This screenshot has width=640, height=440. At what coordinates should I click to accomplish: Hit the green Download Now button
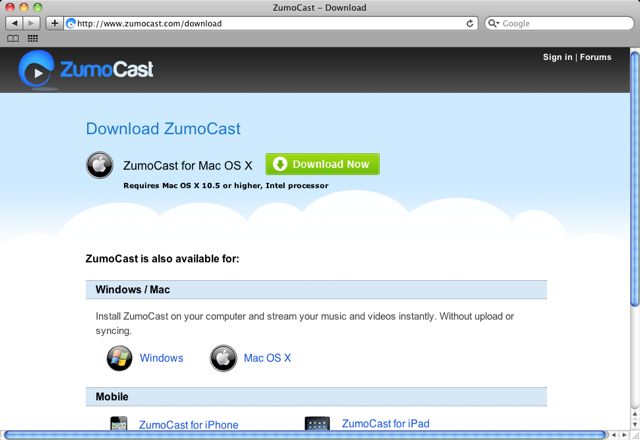point(322,164)
